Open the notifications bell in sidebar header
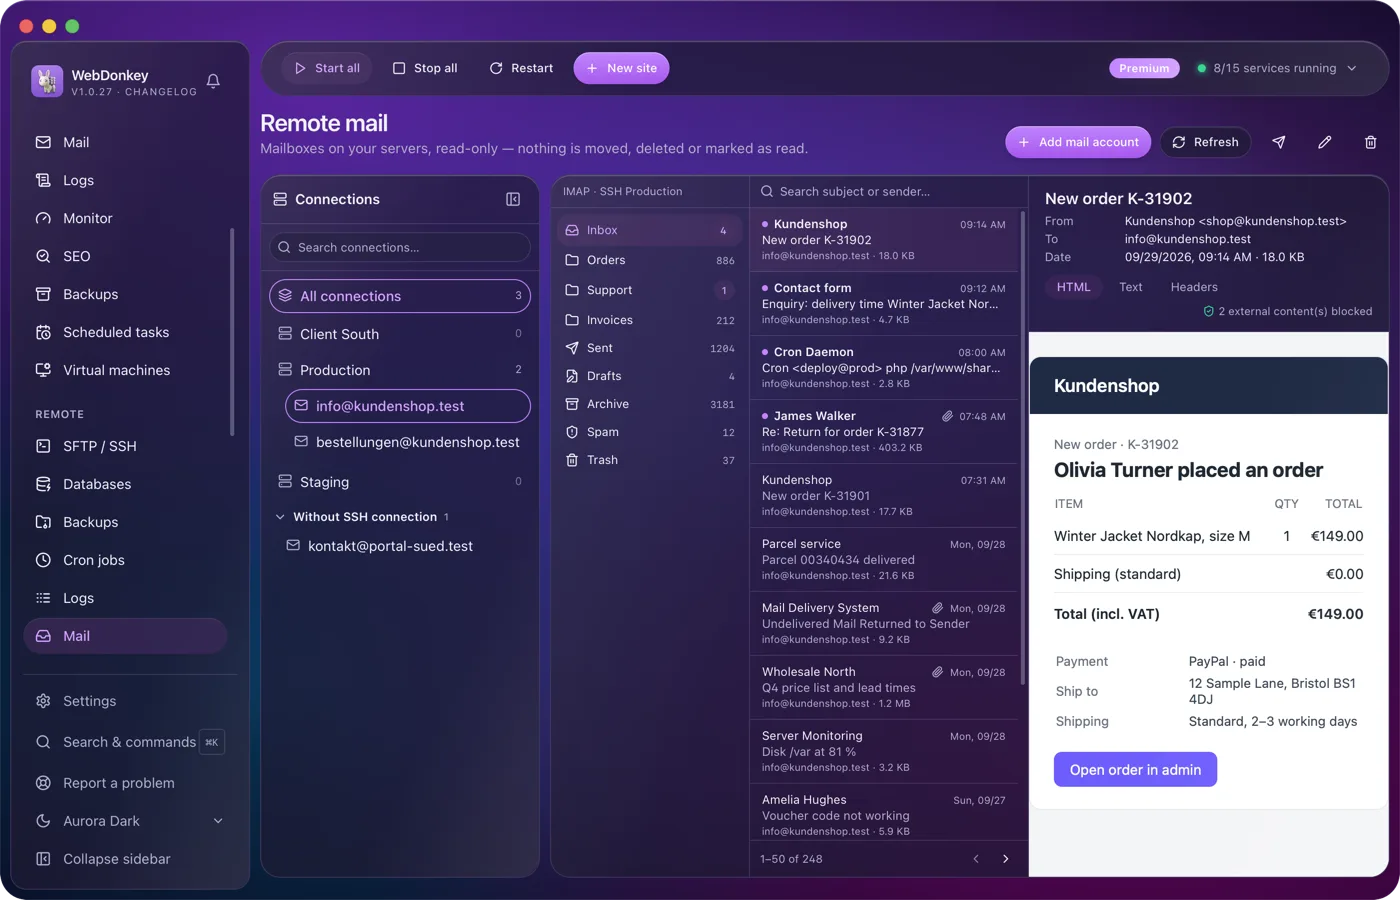This screenshot has height=900, width=1400. (213, 81)
